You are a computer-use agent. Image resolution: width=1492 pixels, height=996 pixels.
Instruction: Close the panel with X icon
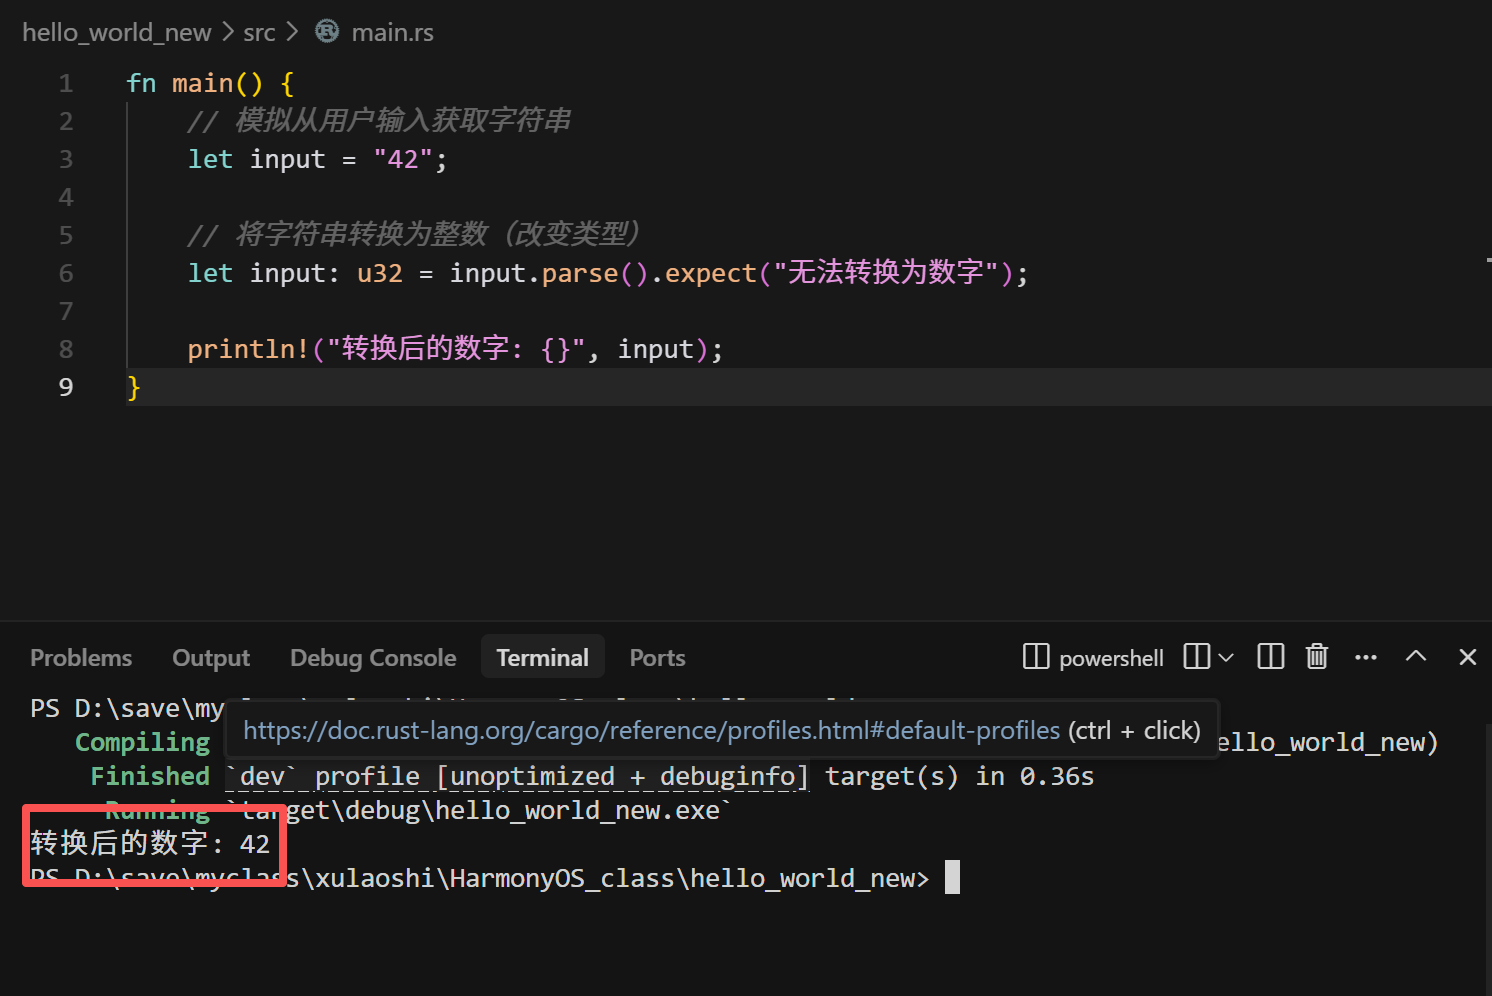pyautogui.click(x=1468, y=656)
